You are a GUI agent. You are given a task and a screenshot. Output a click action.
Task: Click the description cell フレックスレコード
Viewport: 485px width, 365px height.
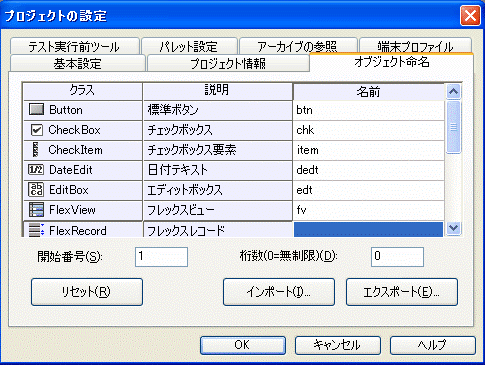(218, 230)
